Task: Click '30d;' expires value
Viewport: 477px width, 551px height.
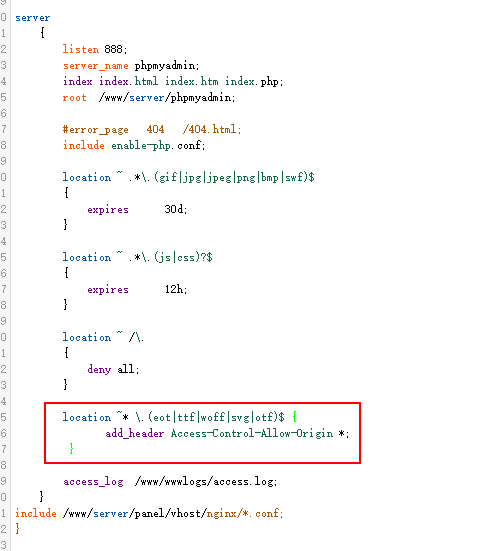Action: pyautogui.click(x=176, y=209)
